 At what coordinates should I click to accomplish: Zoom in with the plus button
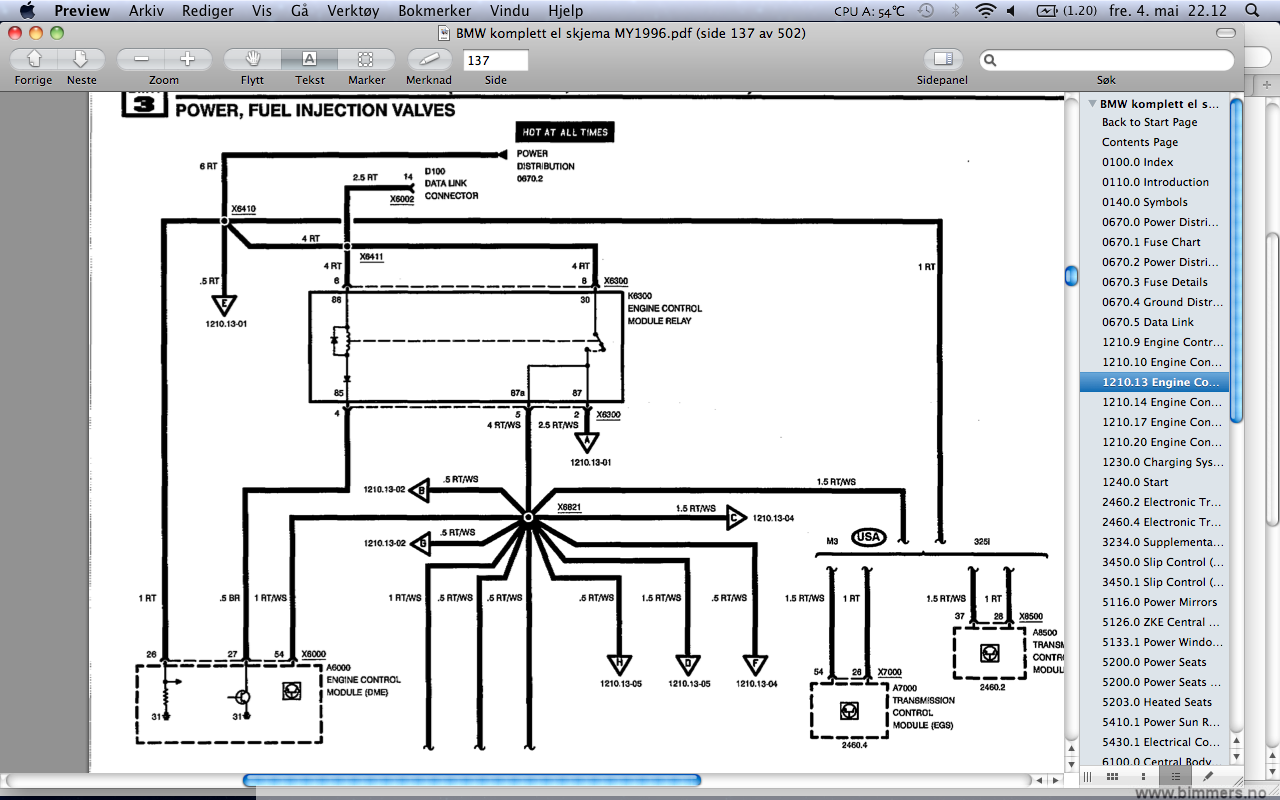pyautogui.click(x=187, y=59)
